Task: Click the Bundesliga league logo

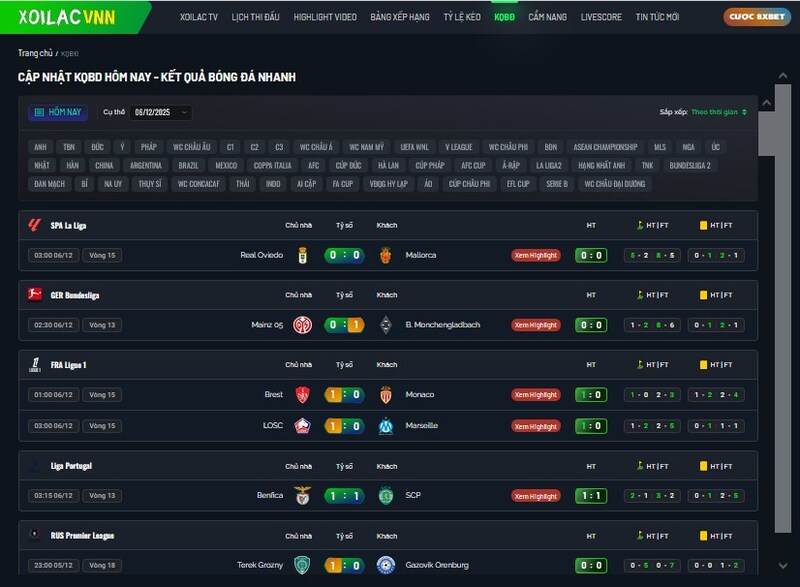Action: pyautogui.click(x=34, y=295)
